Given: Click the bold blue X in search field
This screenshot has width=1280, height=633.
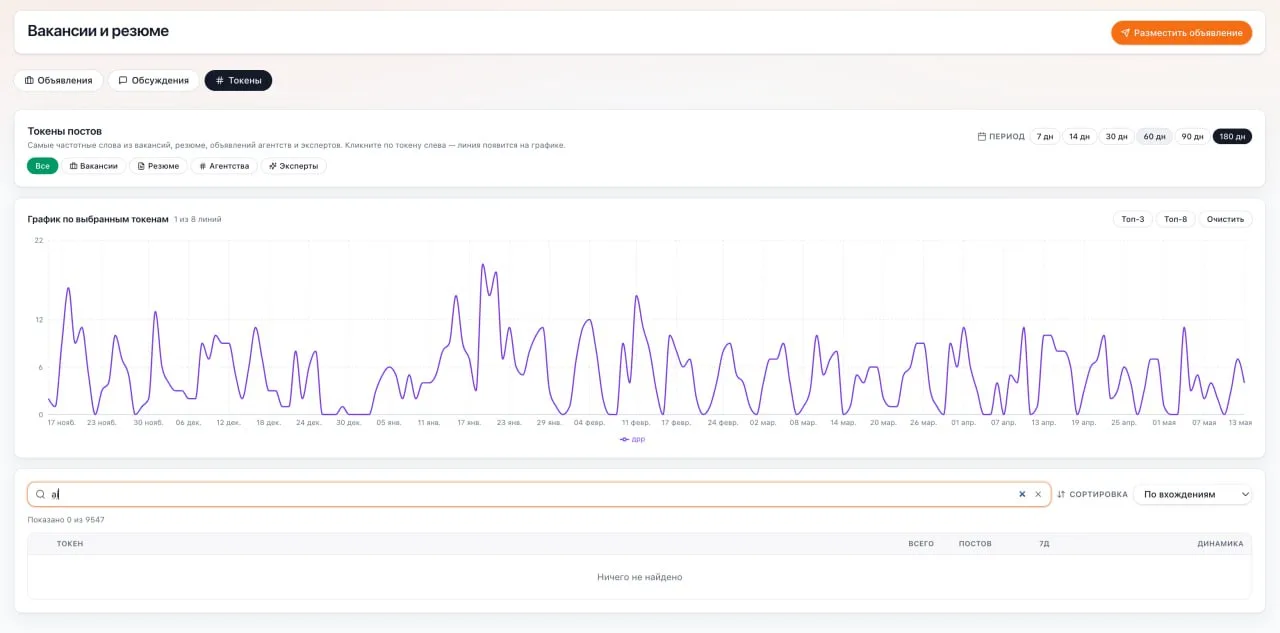Looking at the screenshot, I should (x=1022, y=494).
